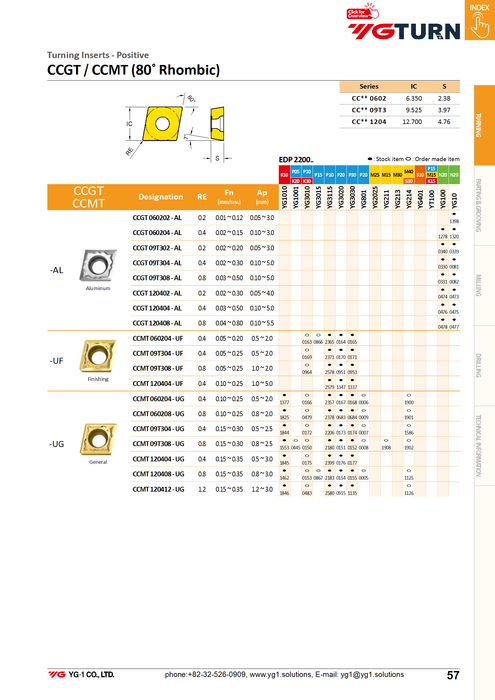
Task: Go to the TECHNICAL INFORMATION side tab
Action: point(485,446)
